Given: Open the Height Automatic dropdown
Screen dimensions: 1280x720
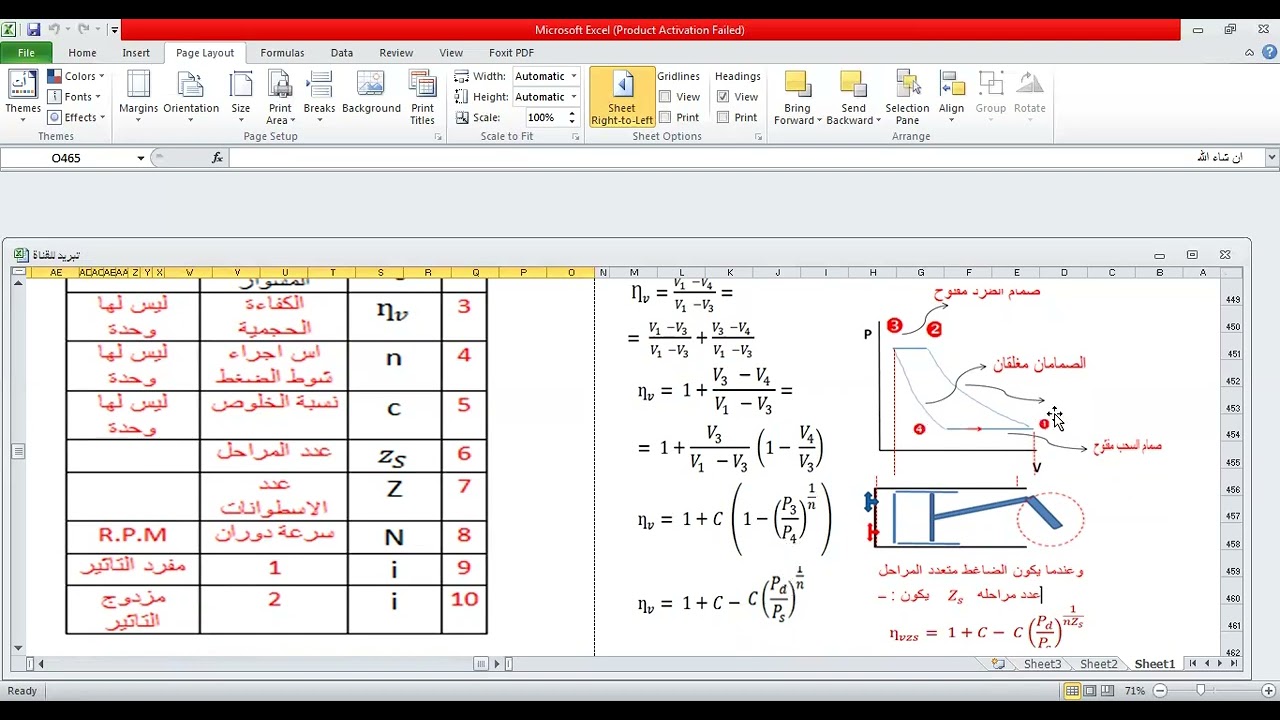Looking at the screenshot, I should coord(574,97).
